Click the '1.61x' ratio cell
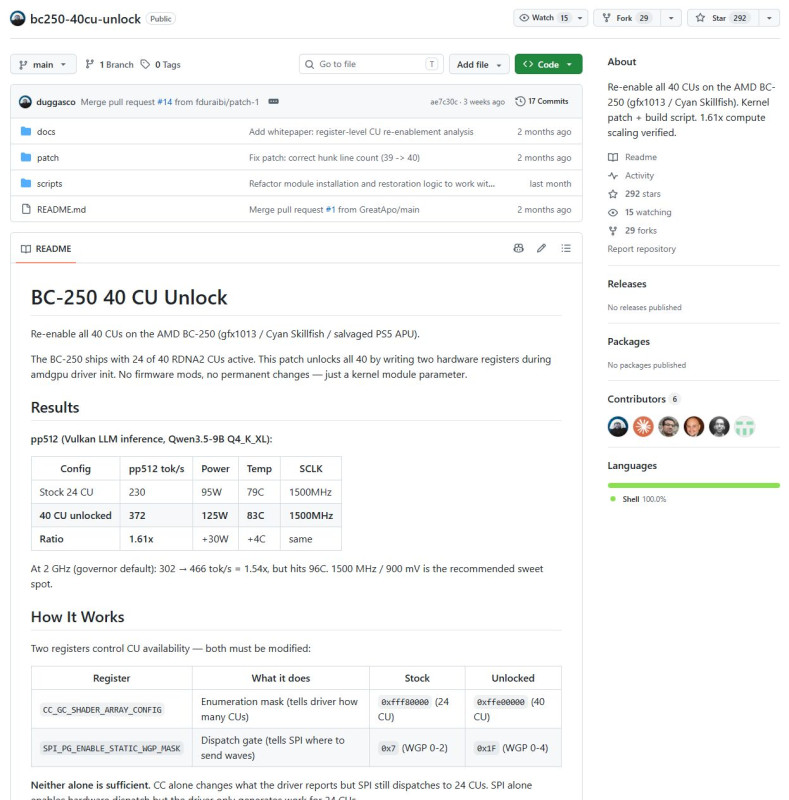Viewport: 789px width, 800px height. (x=156, y=539)
